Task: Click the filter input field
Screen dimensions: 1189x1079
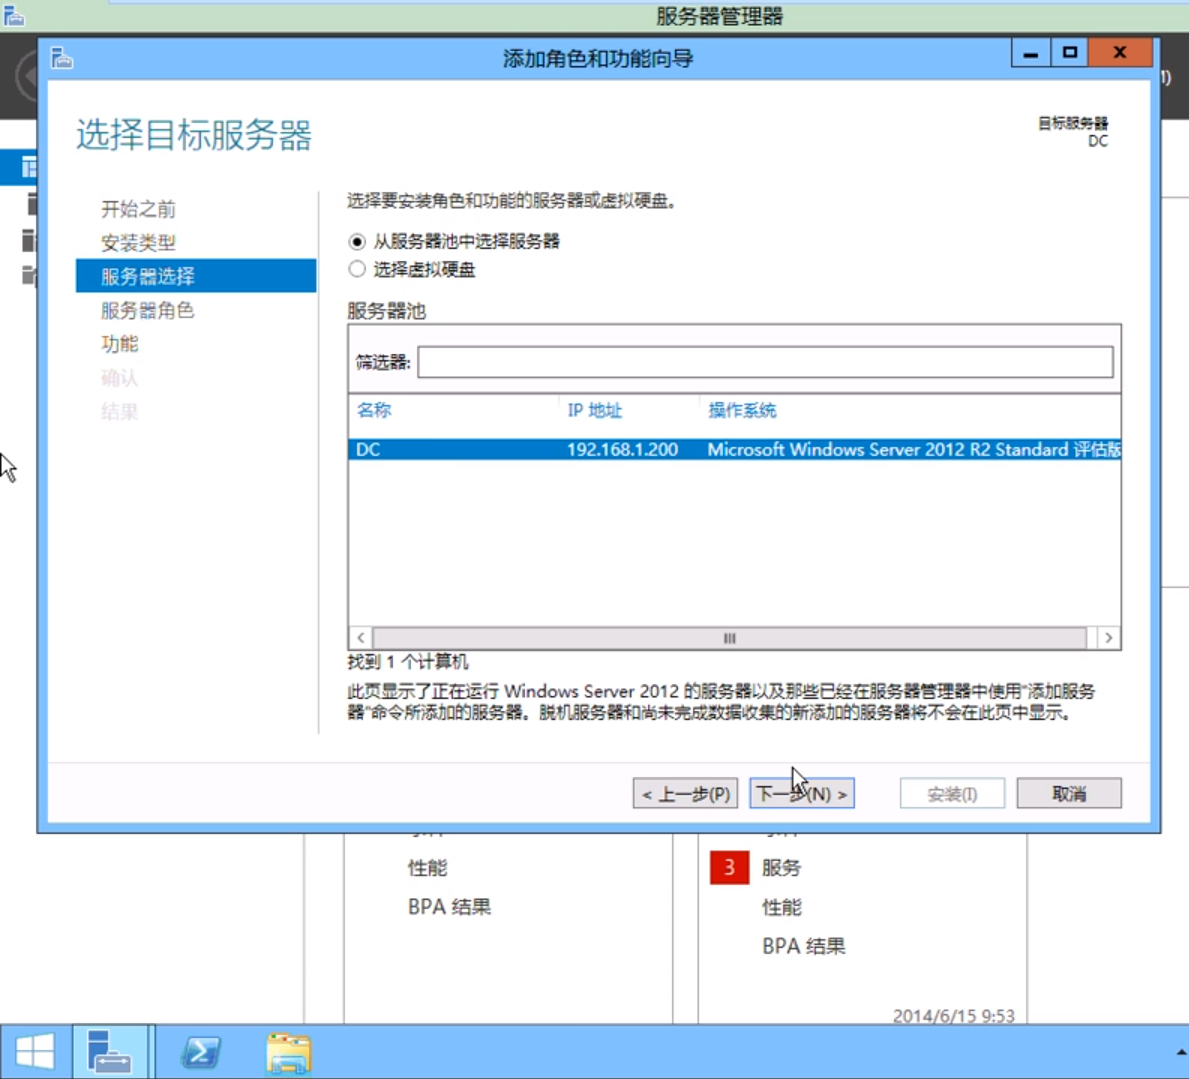Action: pyautogui.click(x=765, y=362)
